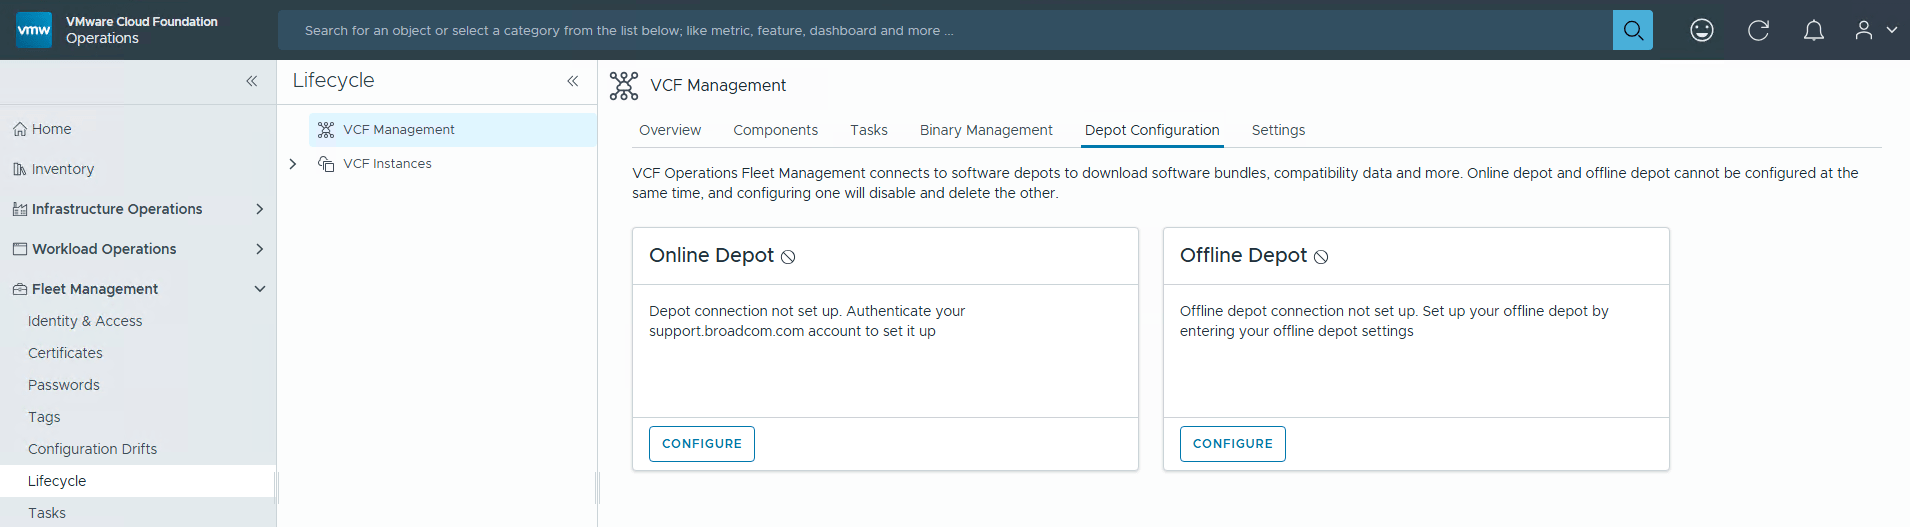This screenshot has height=527, width=1910.
Task: Collapse the main navigation sidebar
Action: pos(252,81)
